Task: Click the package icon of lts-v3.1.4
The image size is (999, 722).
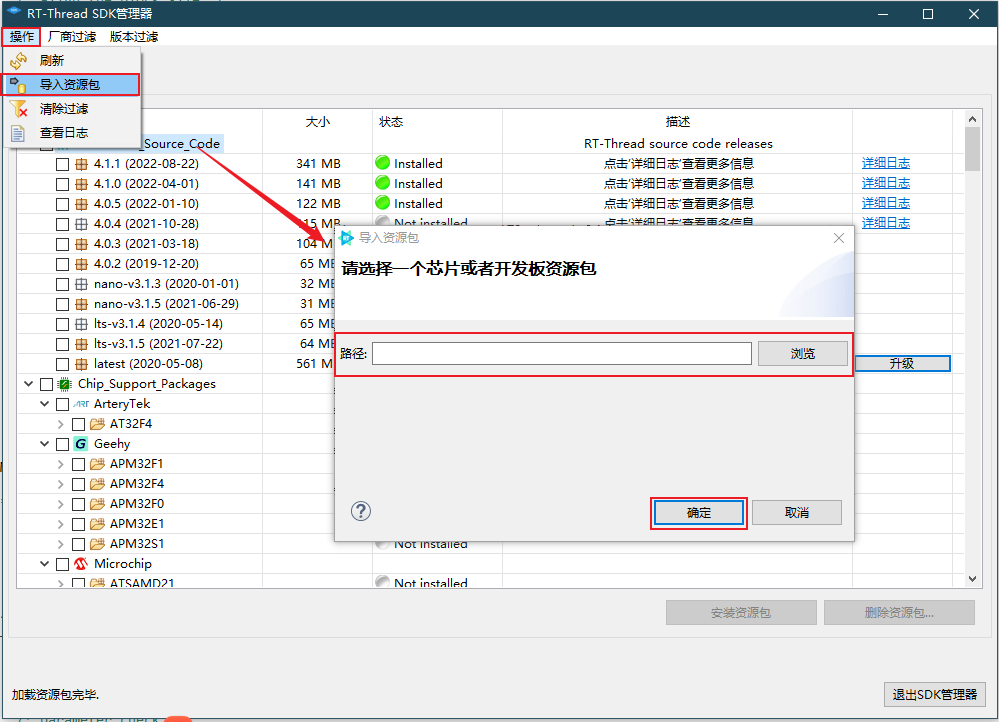Action: (82, 324)
